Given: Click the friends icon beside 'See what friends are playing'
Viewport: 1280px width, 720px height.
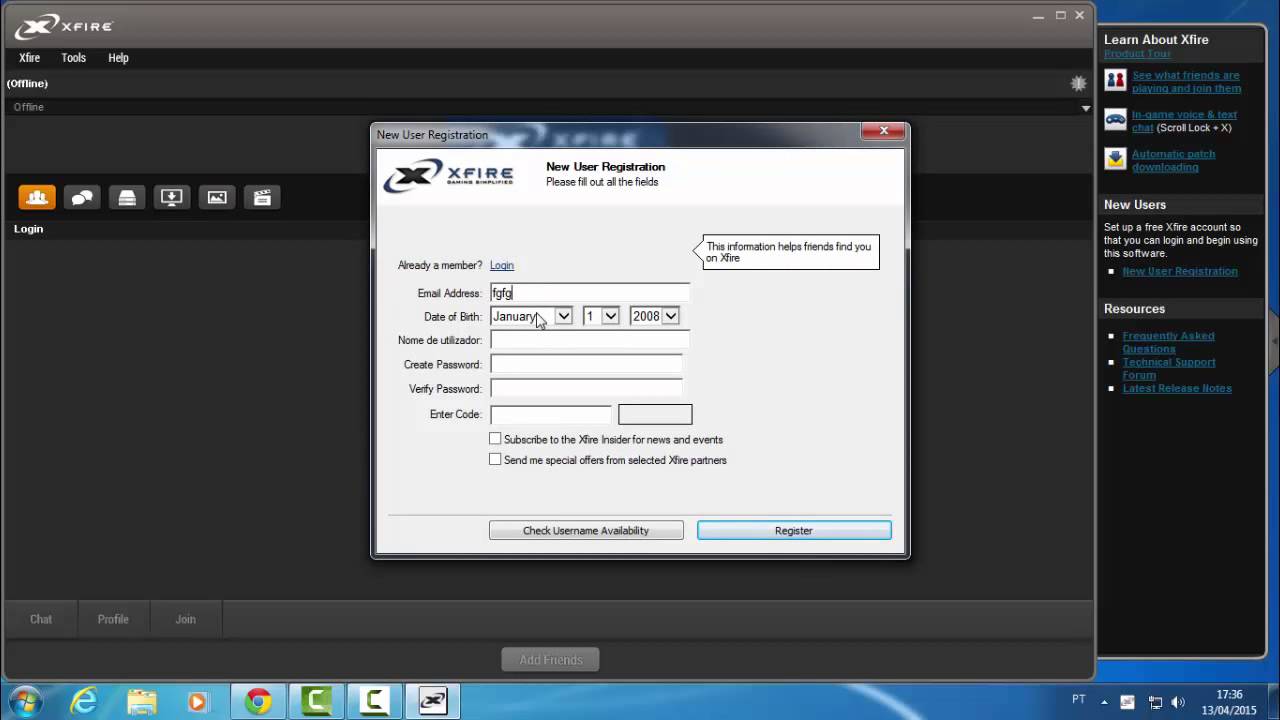Looking at the screenshot, I should (1115, 79).
